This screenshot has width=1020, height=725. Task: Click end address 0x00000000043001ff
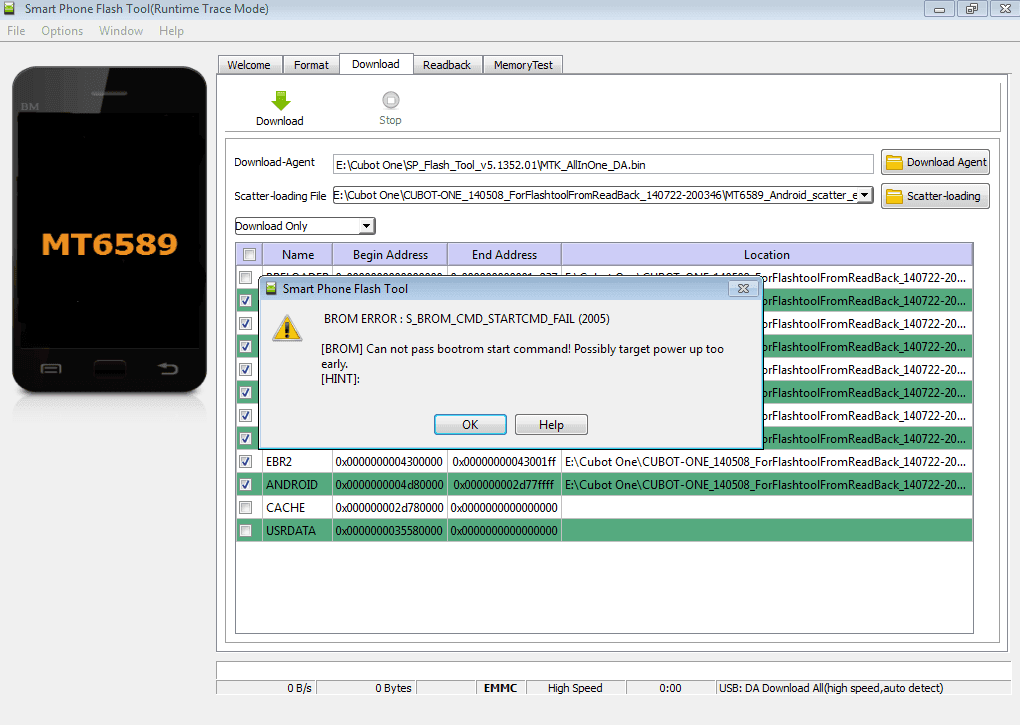click(504, 462)
